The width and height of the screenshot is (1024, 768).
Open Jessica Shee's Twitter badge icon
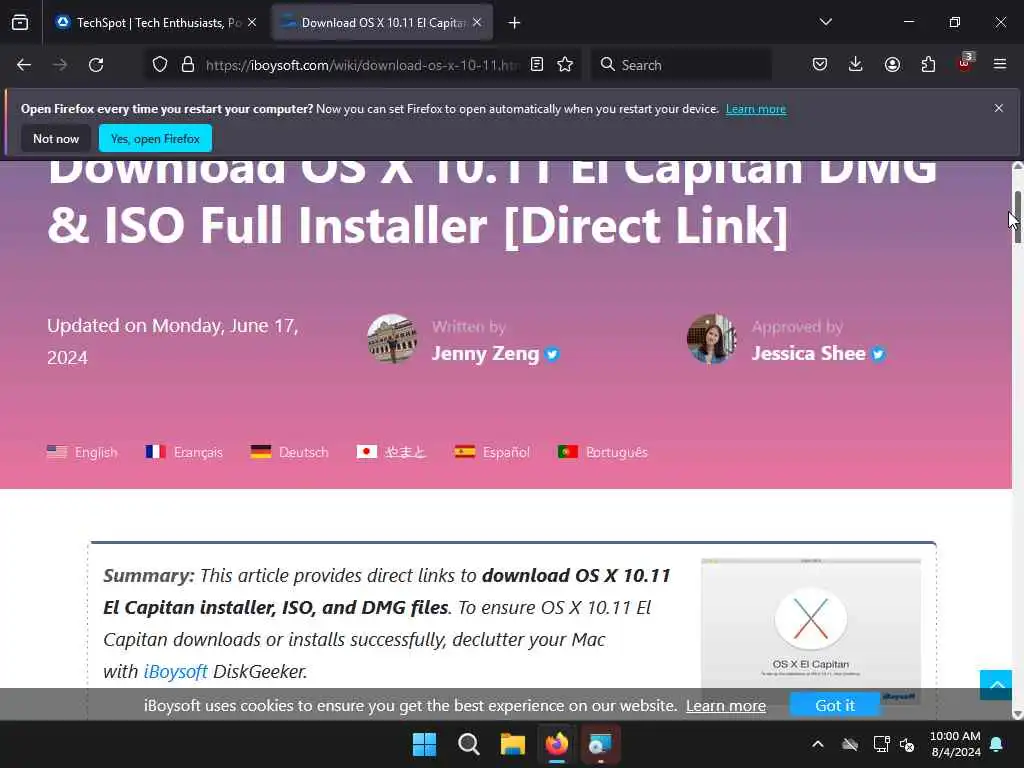878,355
